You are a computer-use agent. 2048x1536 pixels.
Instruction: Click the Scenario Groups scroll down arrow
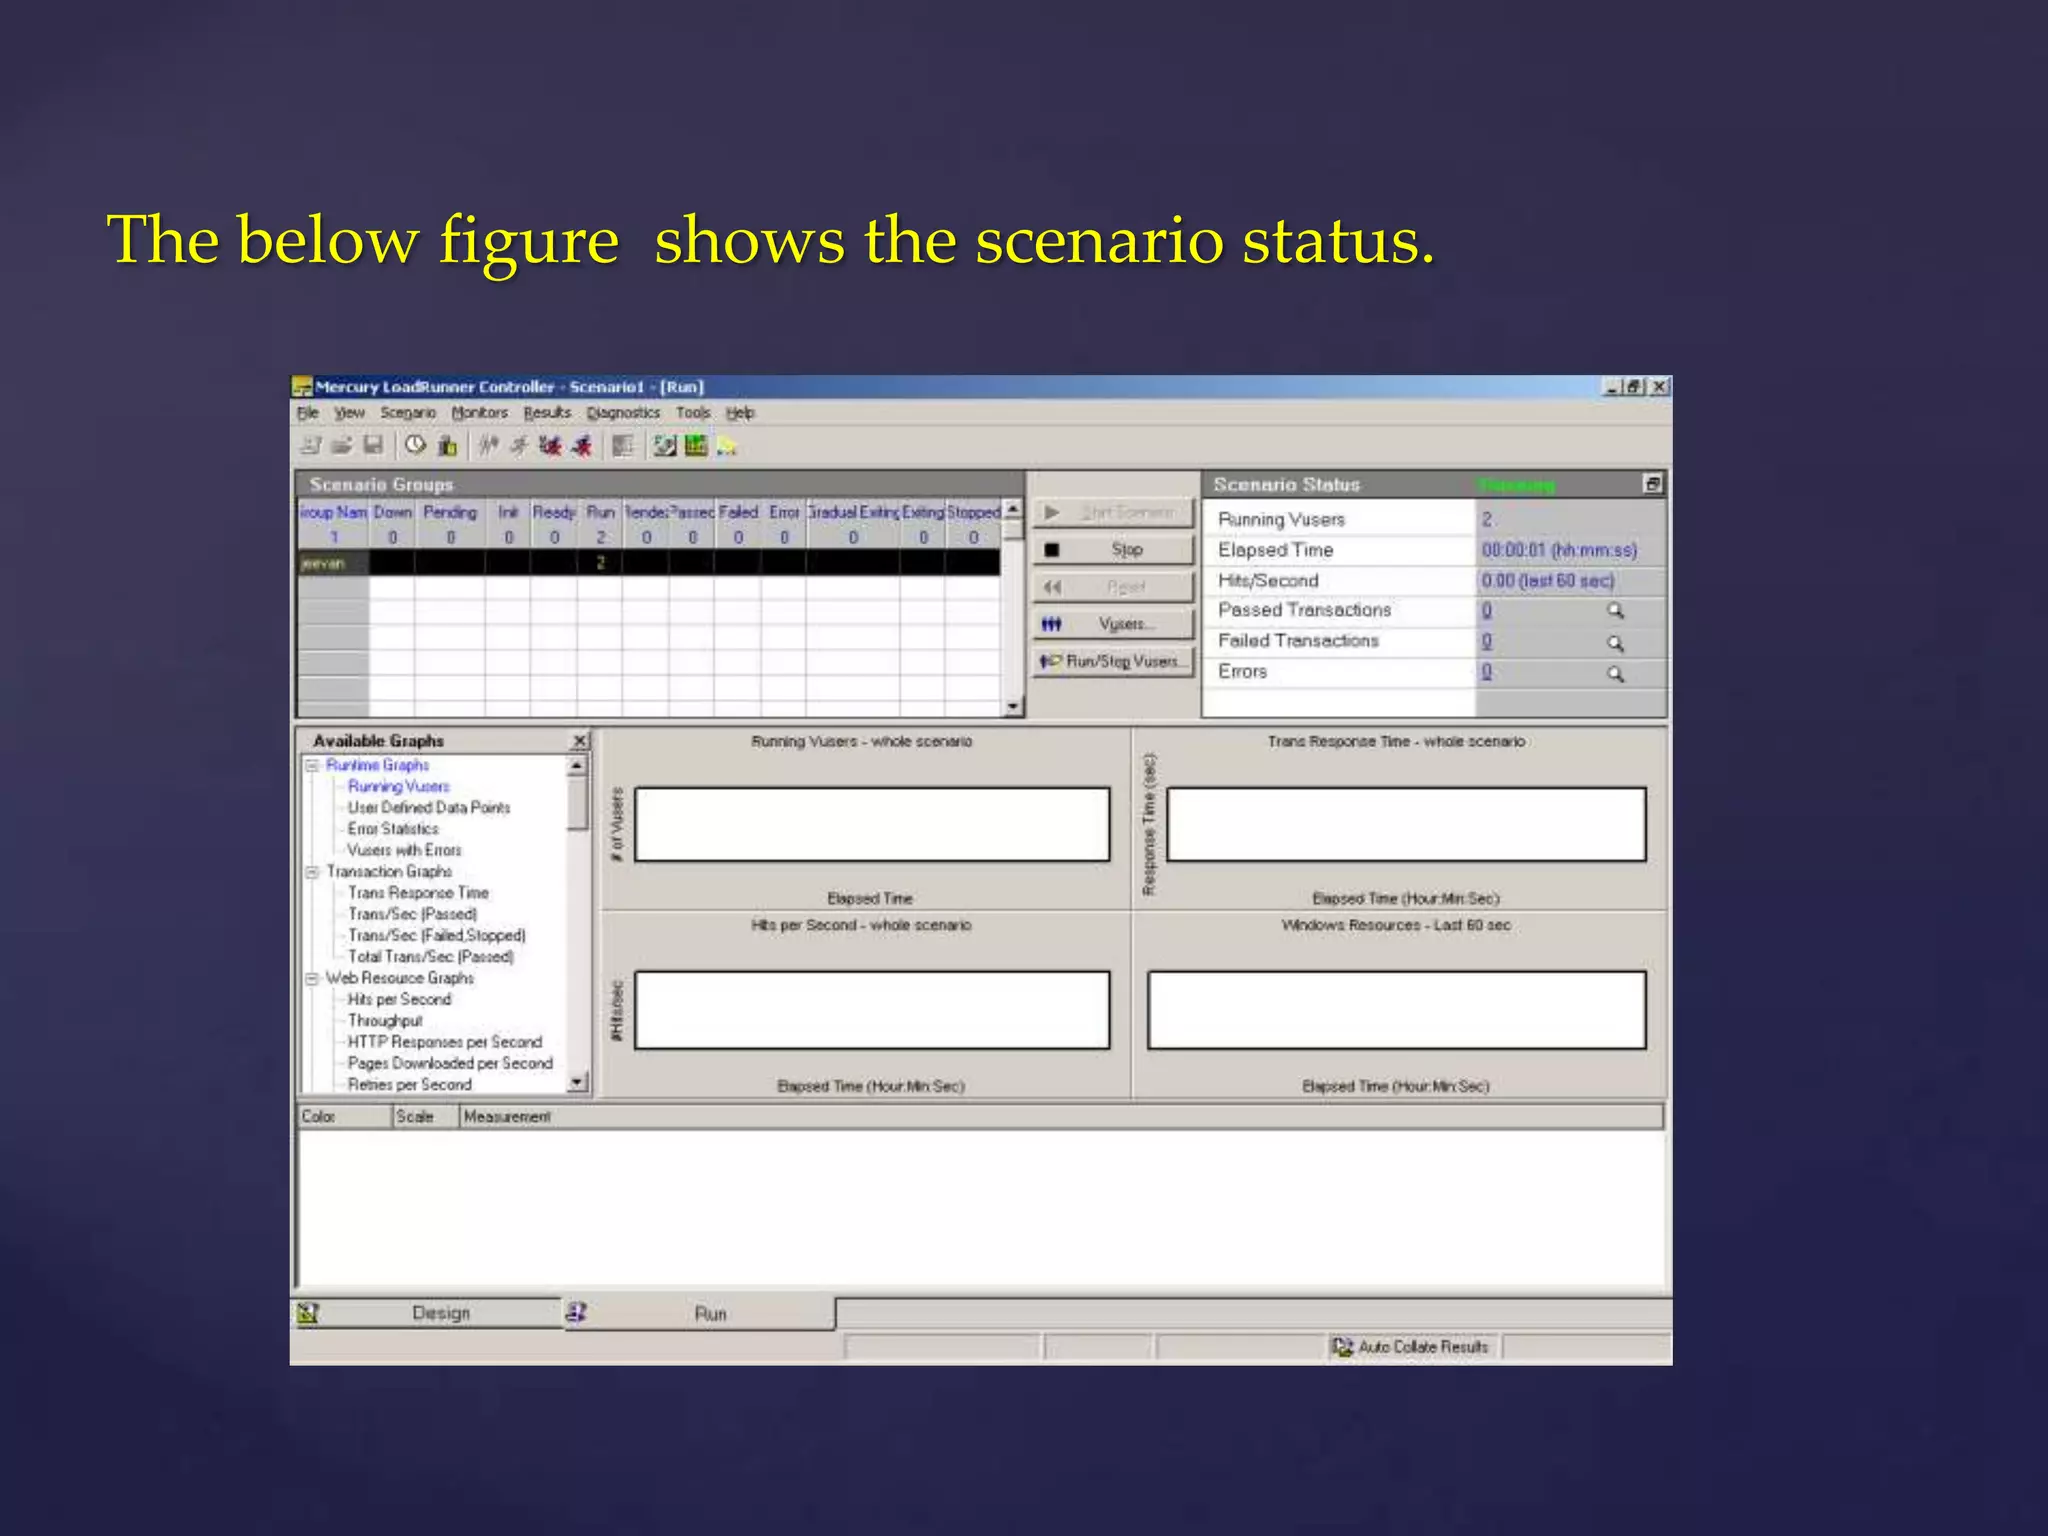pyautogui.click(x=1013, y=707)
